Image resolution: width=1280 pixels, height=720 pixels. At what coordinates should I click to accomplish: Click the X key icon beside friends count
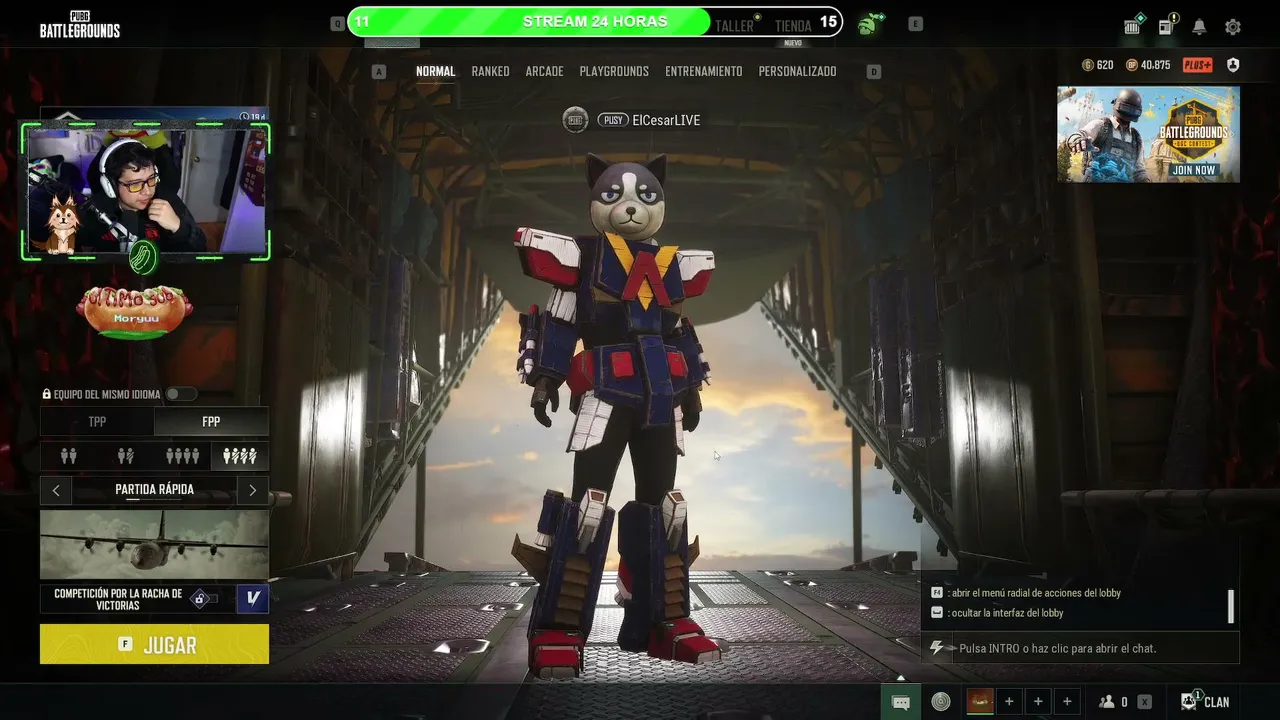(x=1144, y=702)
